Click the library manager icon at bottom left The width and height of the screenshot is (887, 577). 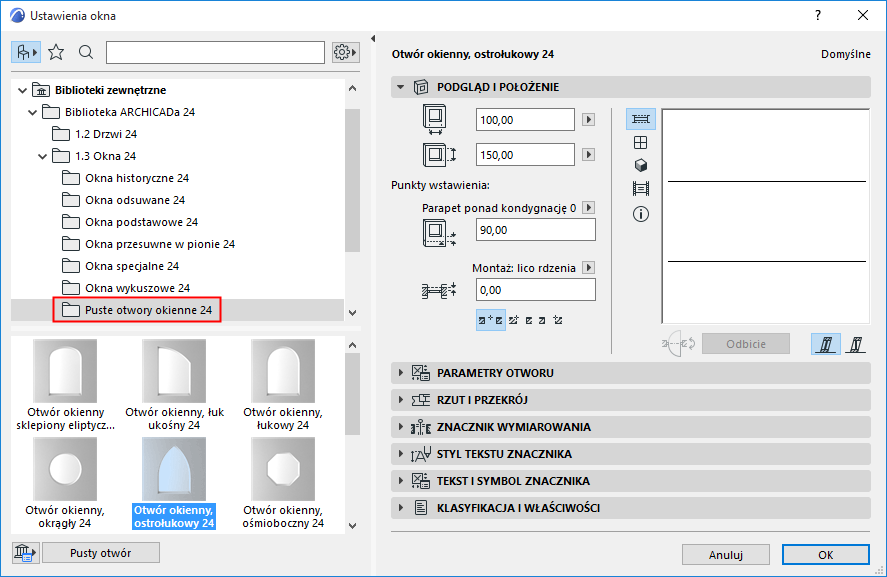(x=25, y=553)
